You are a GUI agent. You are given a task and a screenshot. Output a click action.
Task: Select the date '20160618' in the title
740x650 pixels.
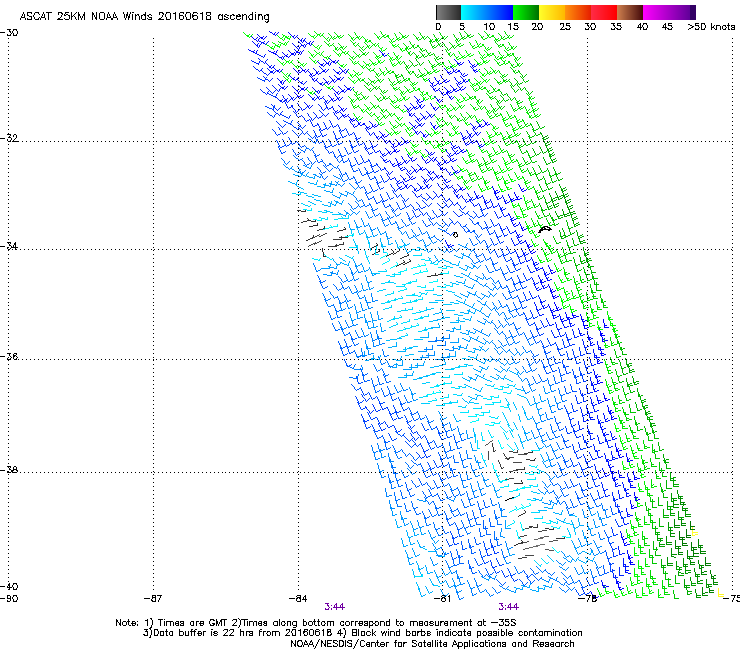185,17
